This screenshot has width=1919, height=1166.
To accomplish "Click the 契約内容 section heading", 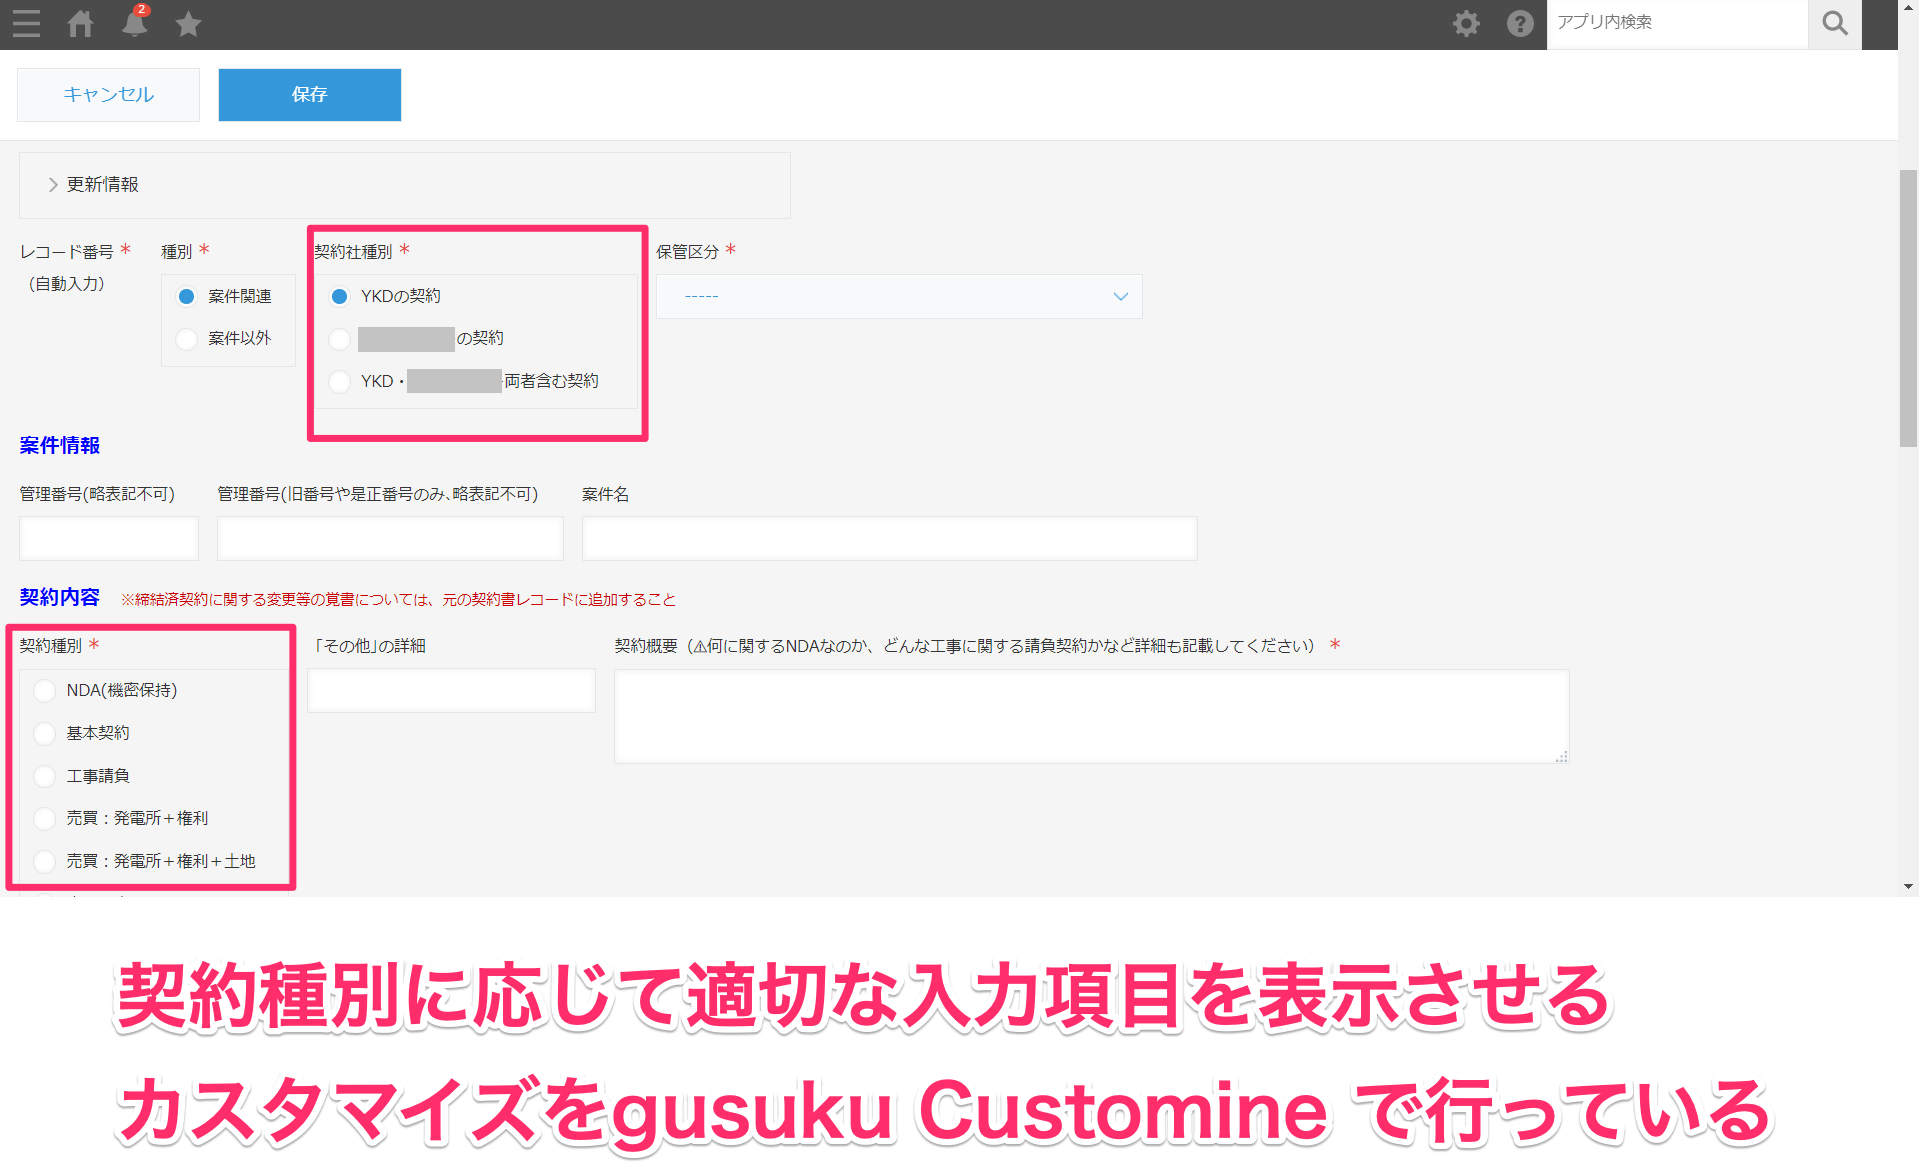I will point(60,598).
